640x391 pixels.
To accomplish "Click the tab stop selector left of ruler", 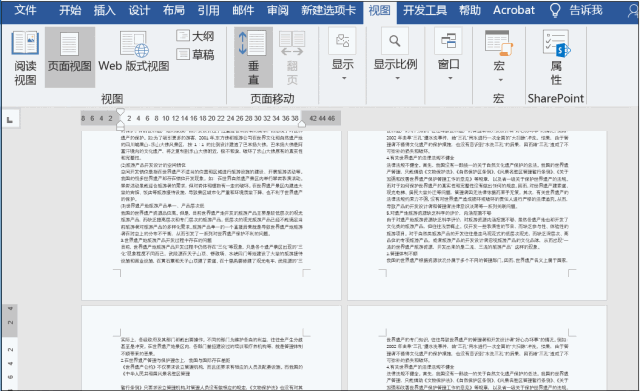I will point(10,120).
